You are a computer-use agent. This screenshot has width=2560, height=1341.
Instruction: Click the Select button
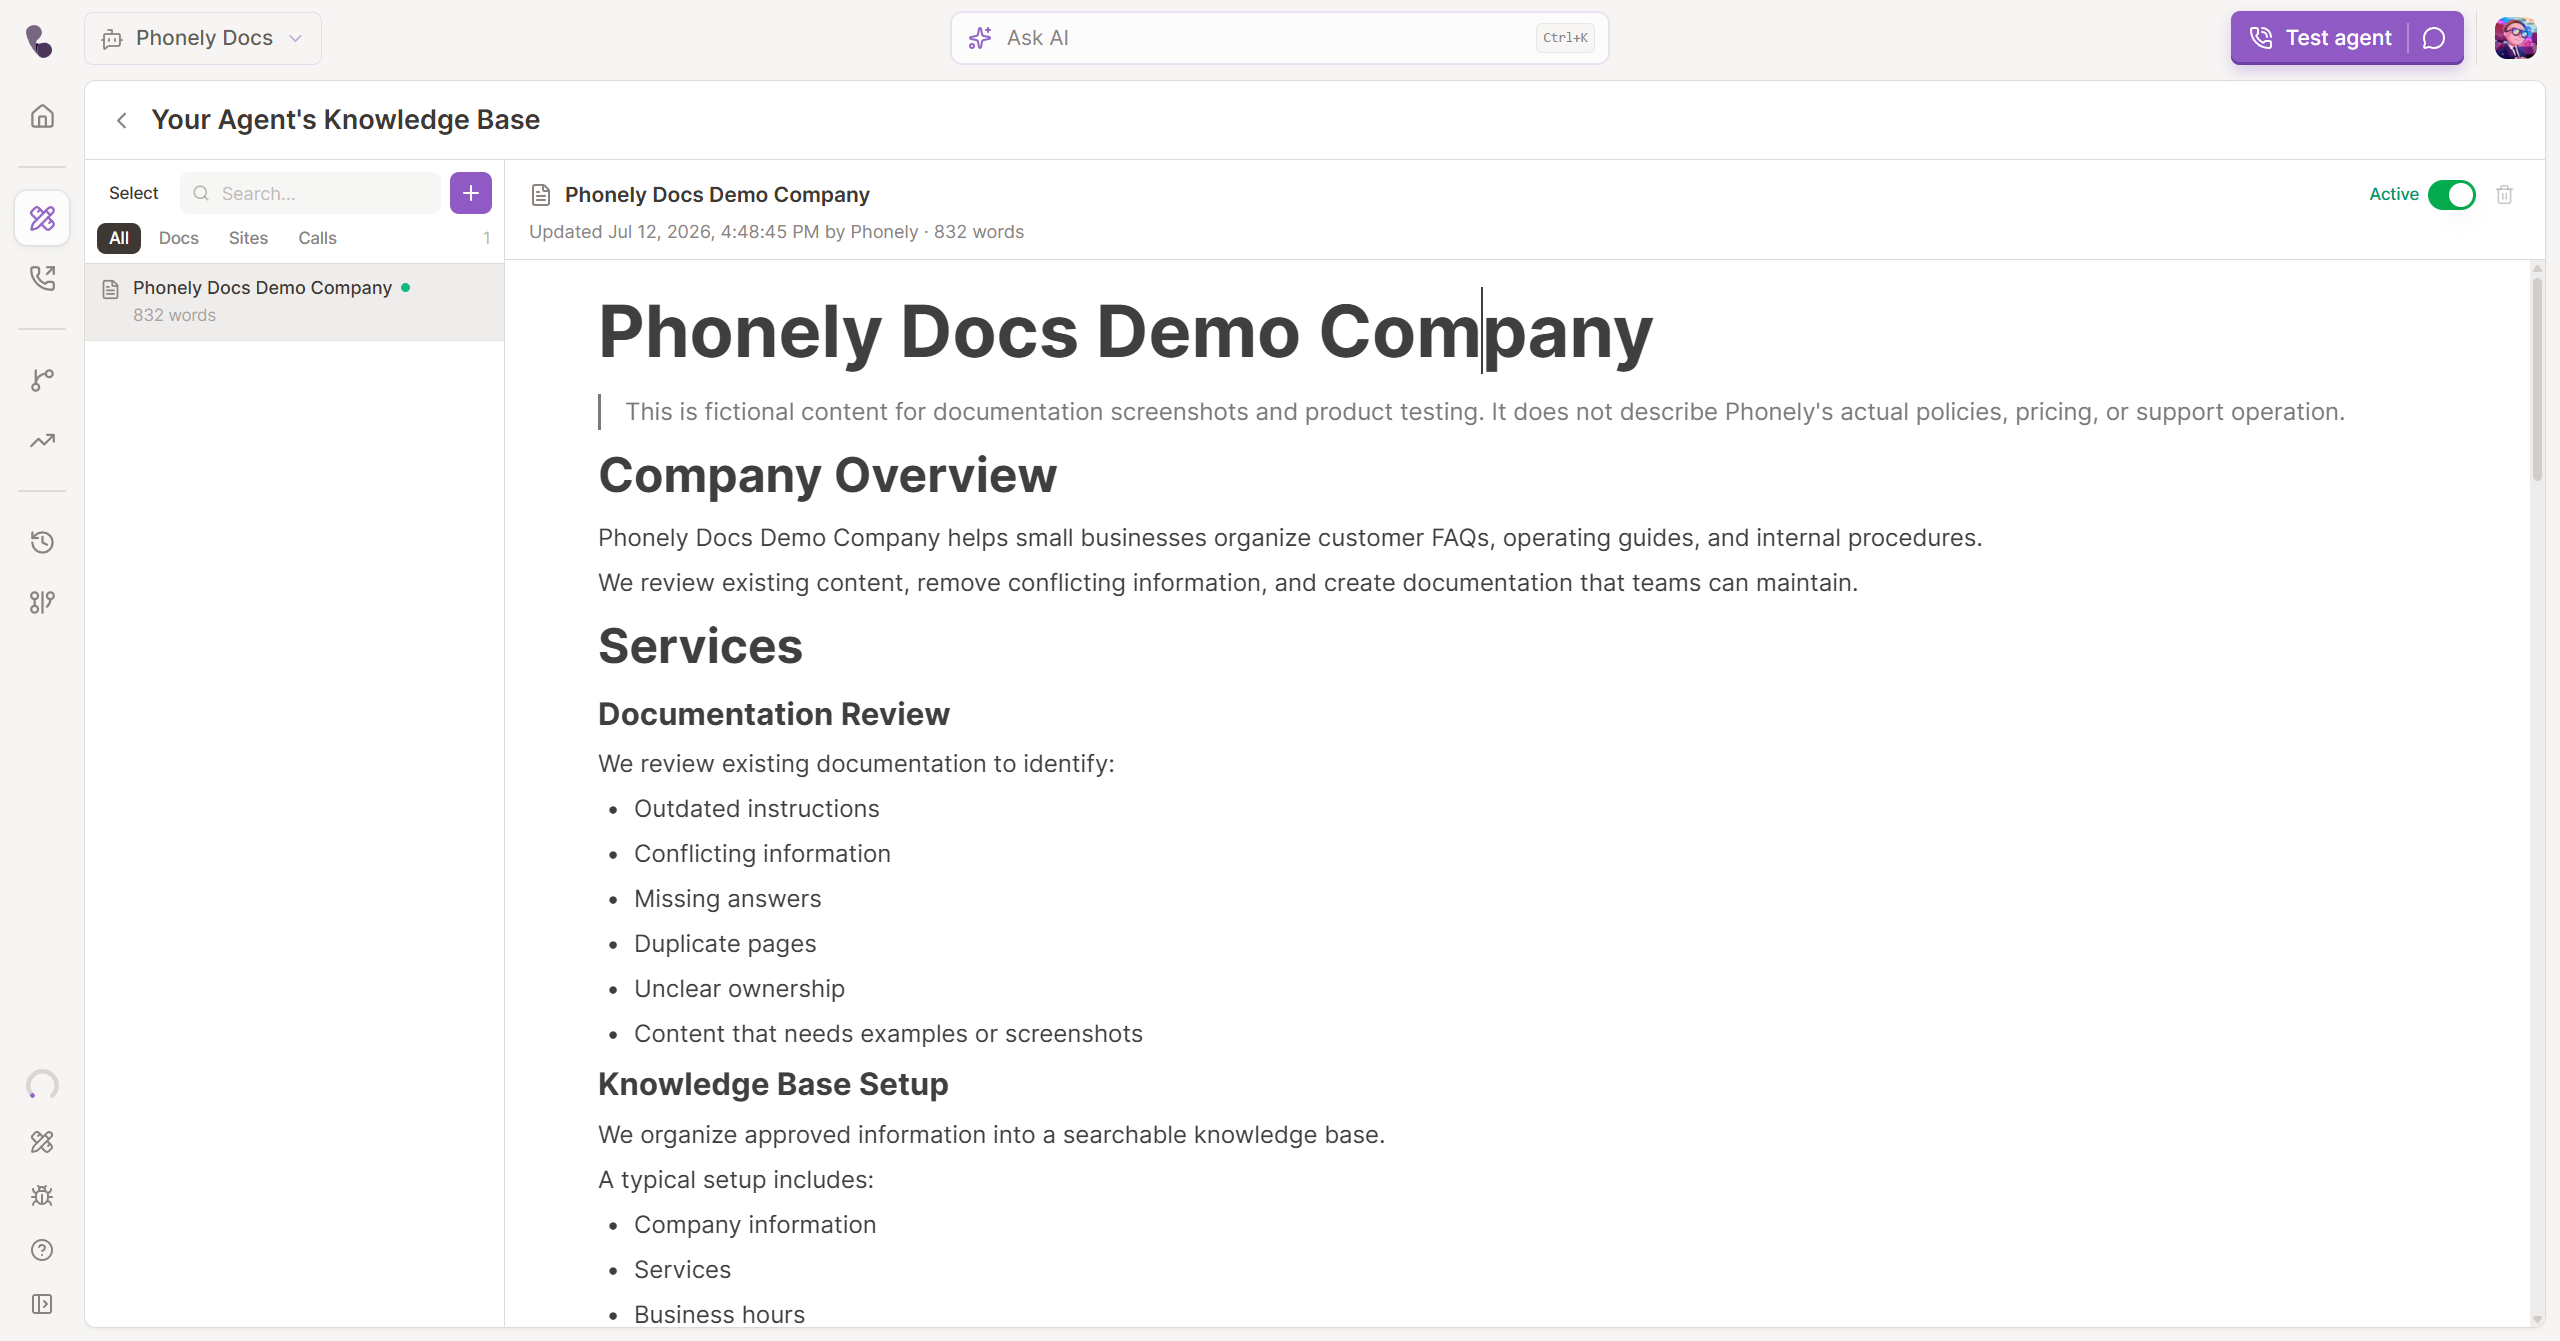[x=134, y=193]
